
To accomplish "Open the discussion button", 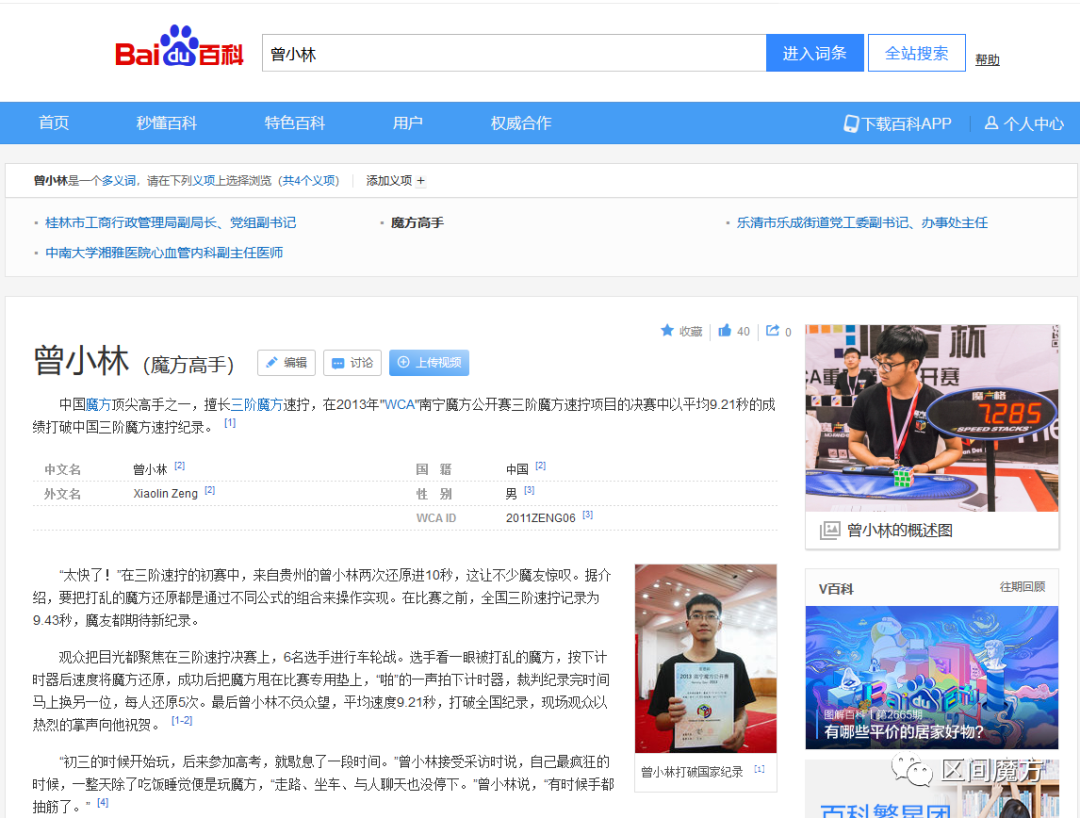I will point(352,363).
